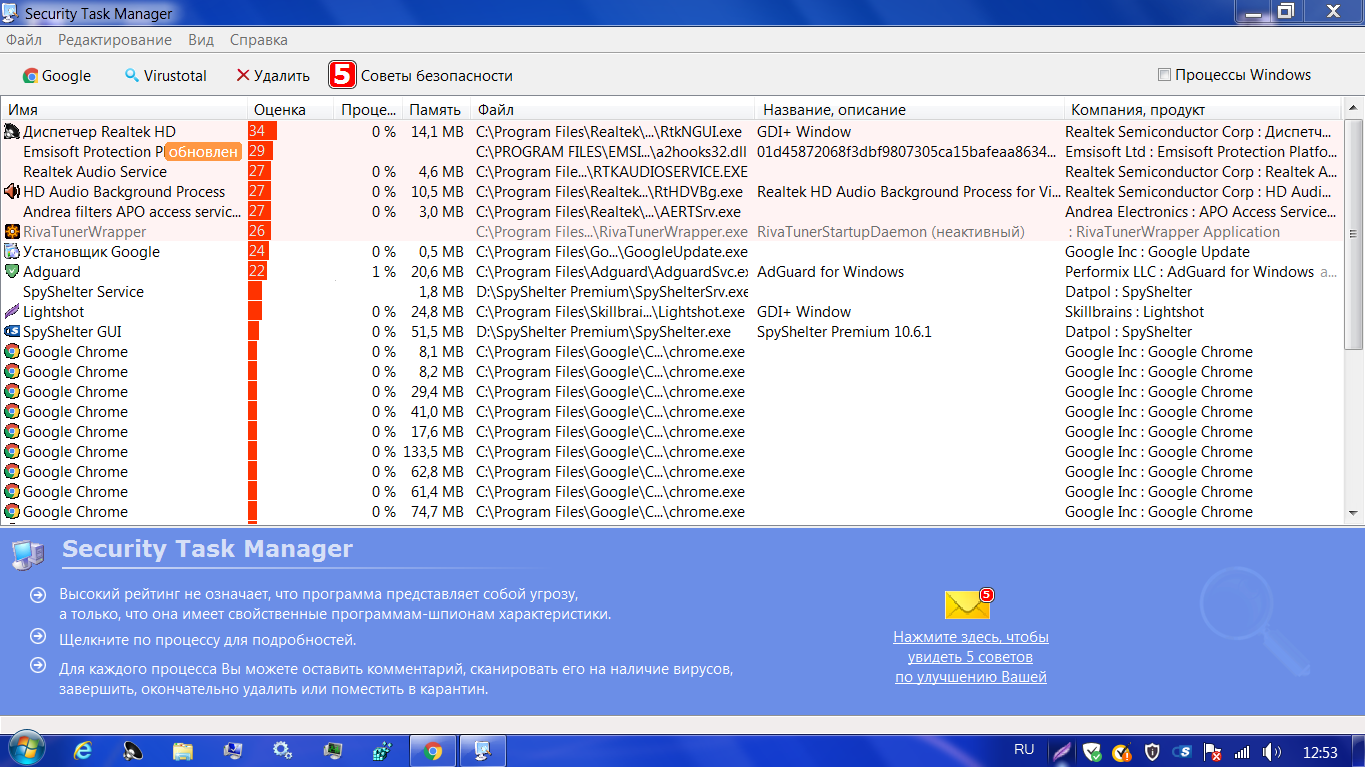Click the Google toolbar button
The image size is (1365, 767).
(x=57, y=75)
